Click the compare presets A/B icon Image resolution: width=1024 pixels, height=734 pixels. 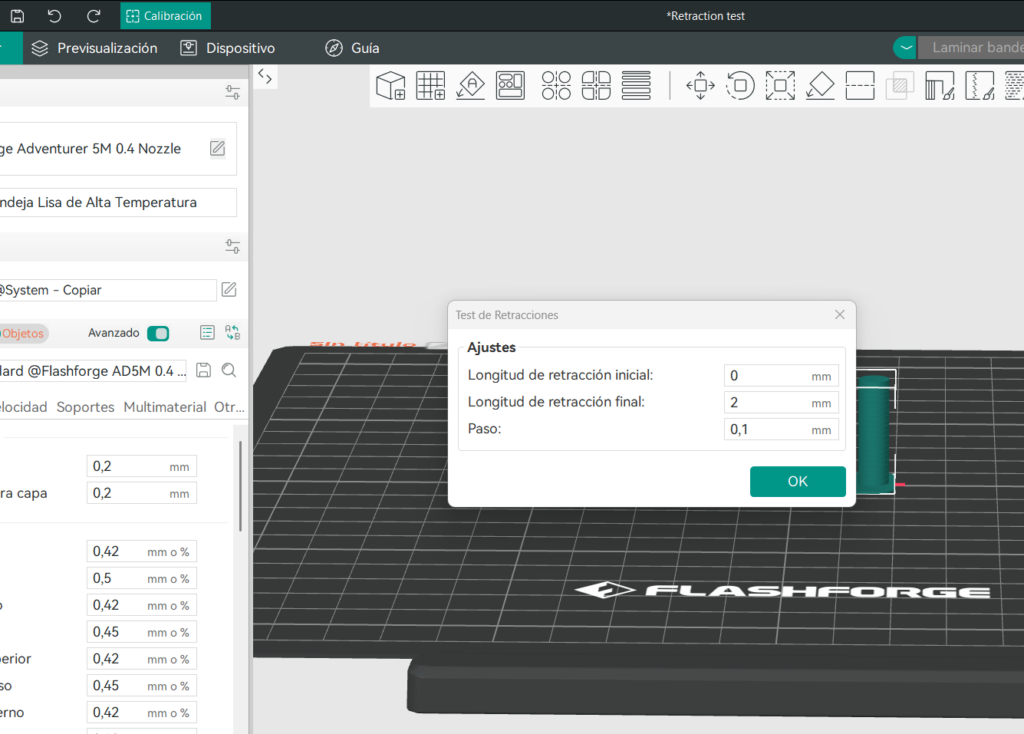tap(233, 333)
